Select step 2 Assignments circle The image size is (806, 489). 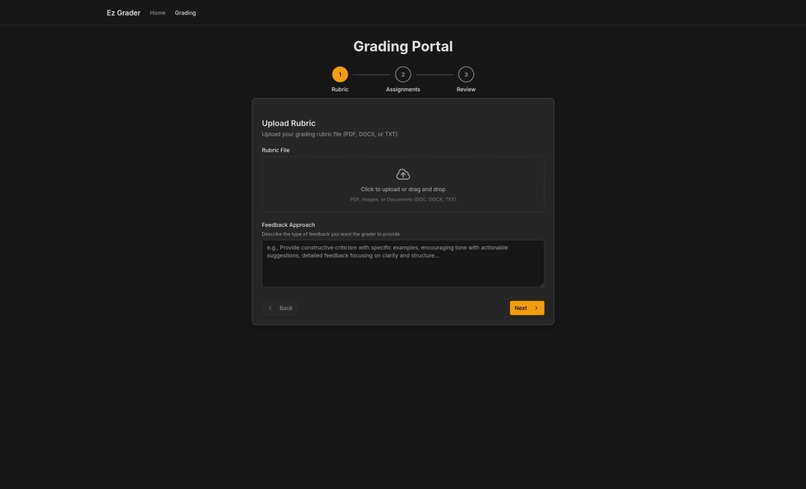pos(403,75)
